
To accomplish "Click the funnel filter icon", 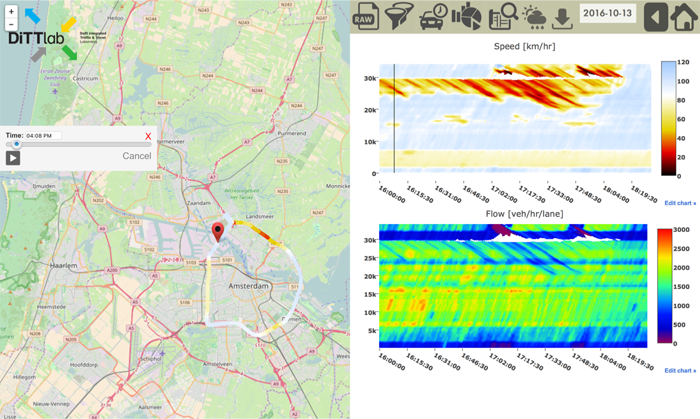I will [398, 17].
